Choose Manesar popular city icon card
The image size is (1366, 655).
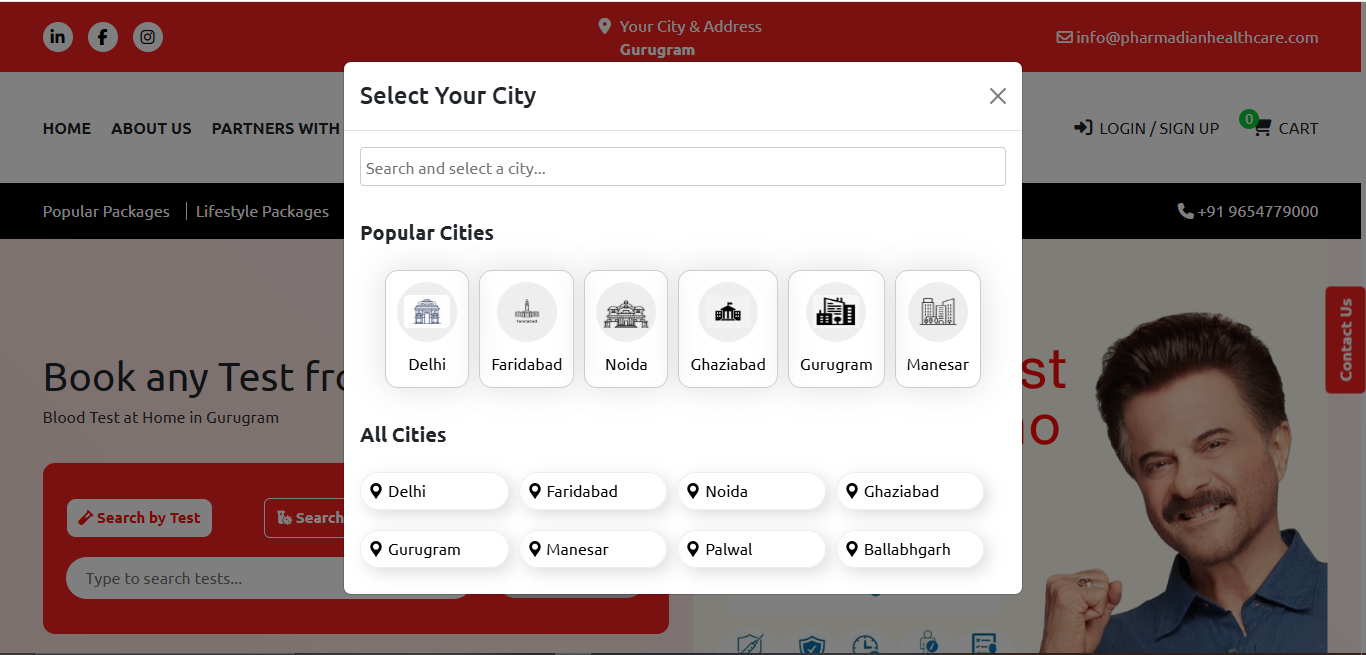pyautogui.click(x=937, y=328)
